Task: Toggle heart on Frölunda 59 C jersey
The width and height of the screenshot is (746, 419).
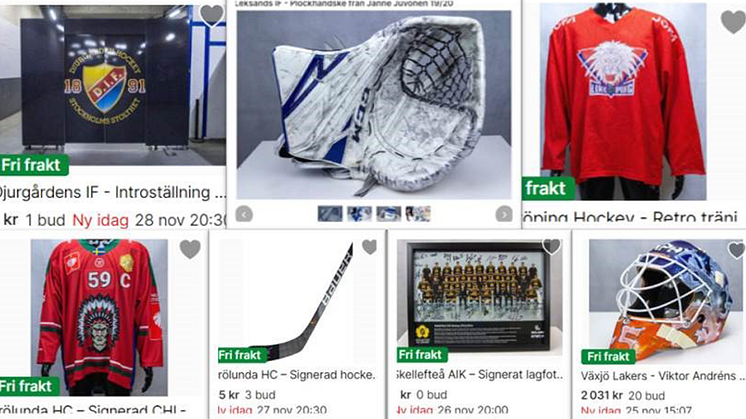Action: 190,249
